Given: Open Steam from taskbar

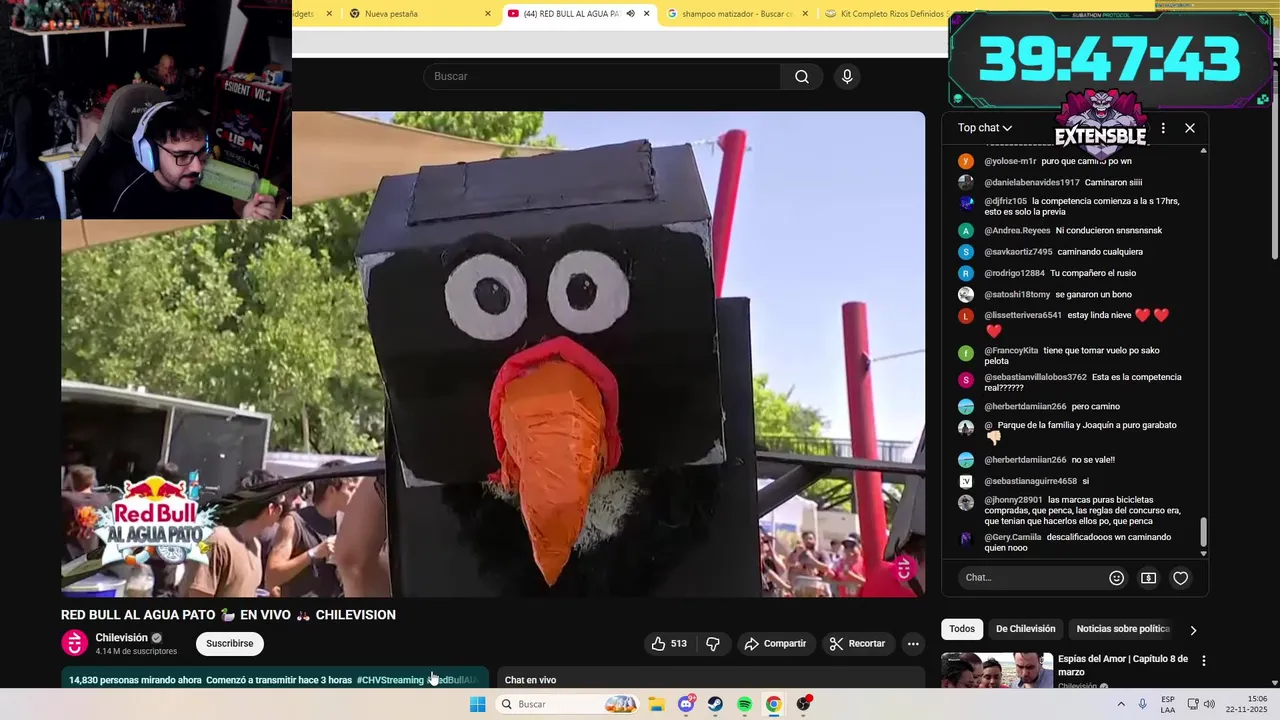Looking at the screenshot, I should (x=715, y=704).
